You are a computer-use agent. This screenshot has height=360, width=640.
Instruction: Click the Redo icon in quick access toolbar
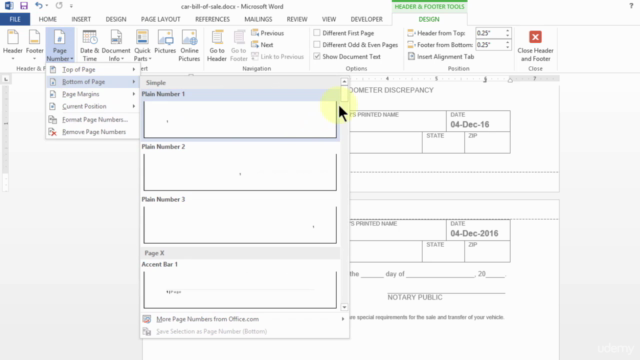click(x=59, y=6)
